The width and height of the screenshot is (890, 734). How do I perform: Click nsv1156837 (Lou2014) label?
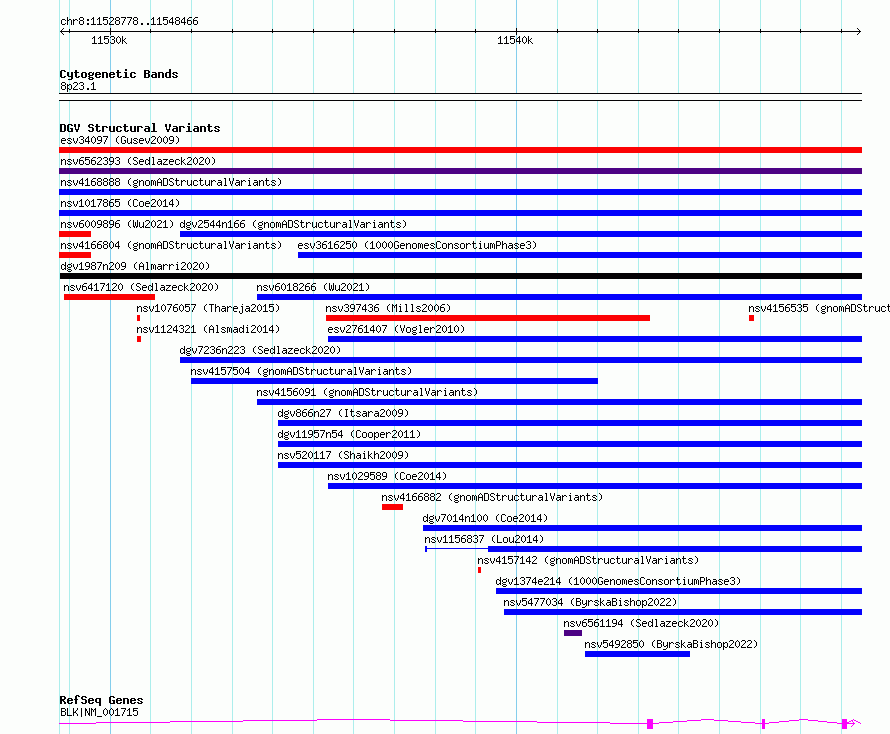pos(484,539)
